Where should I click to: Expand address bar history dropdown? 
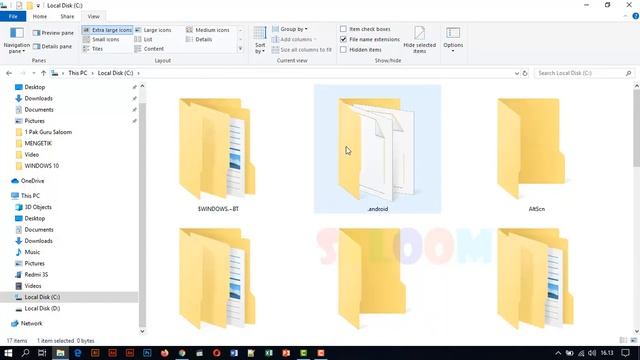click(517, 73)
